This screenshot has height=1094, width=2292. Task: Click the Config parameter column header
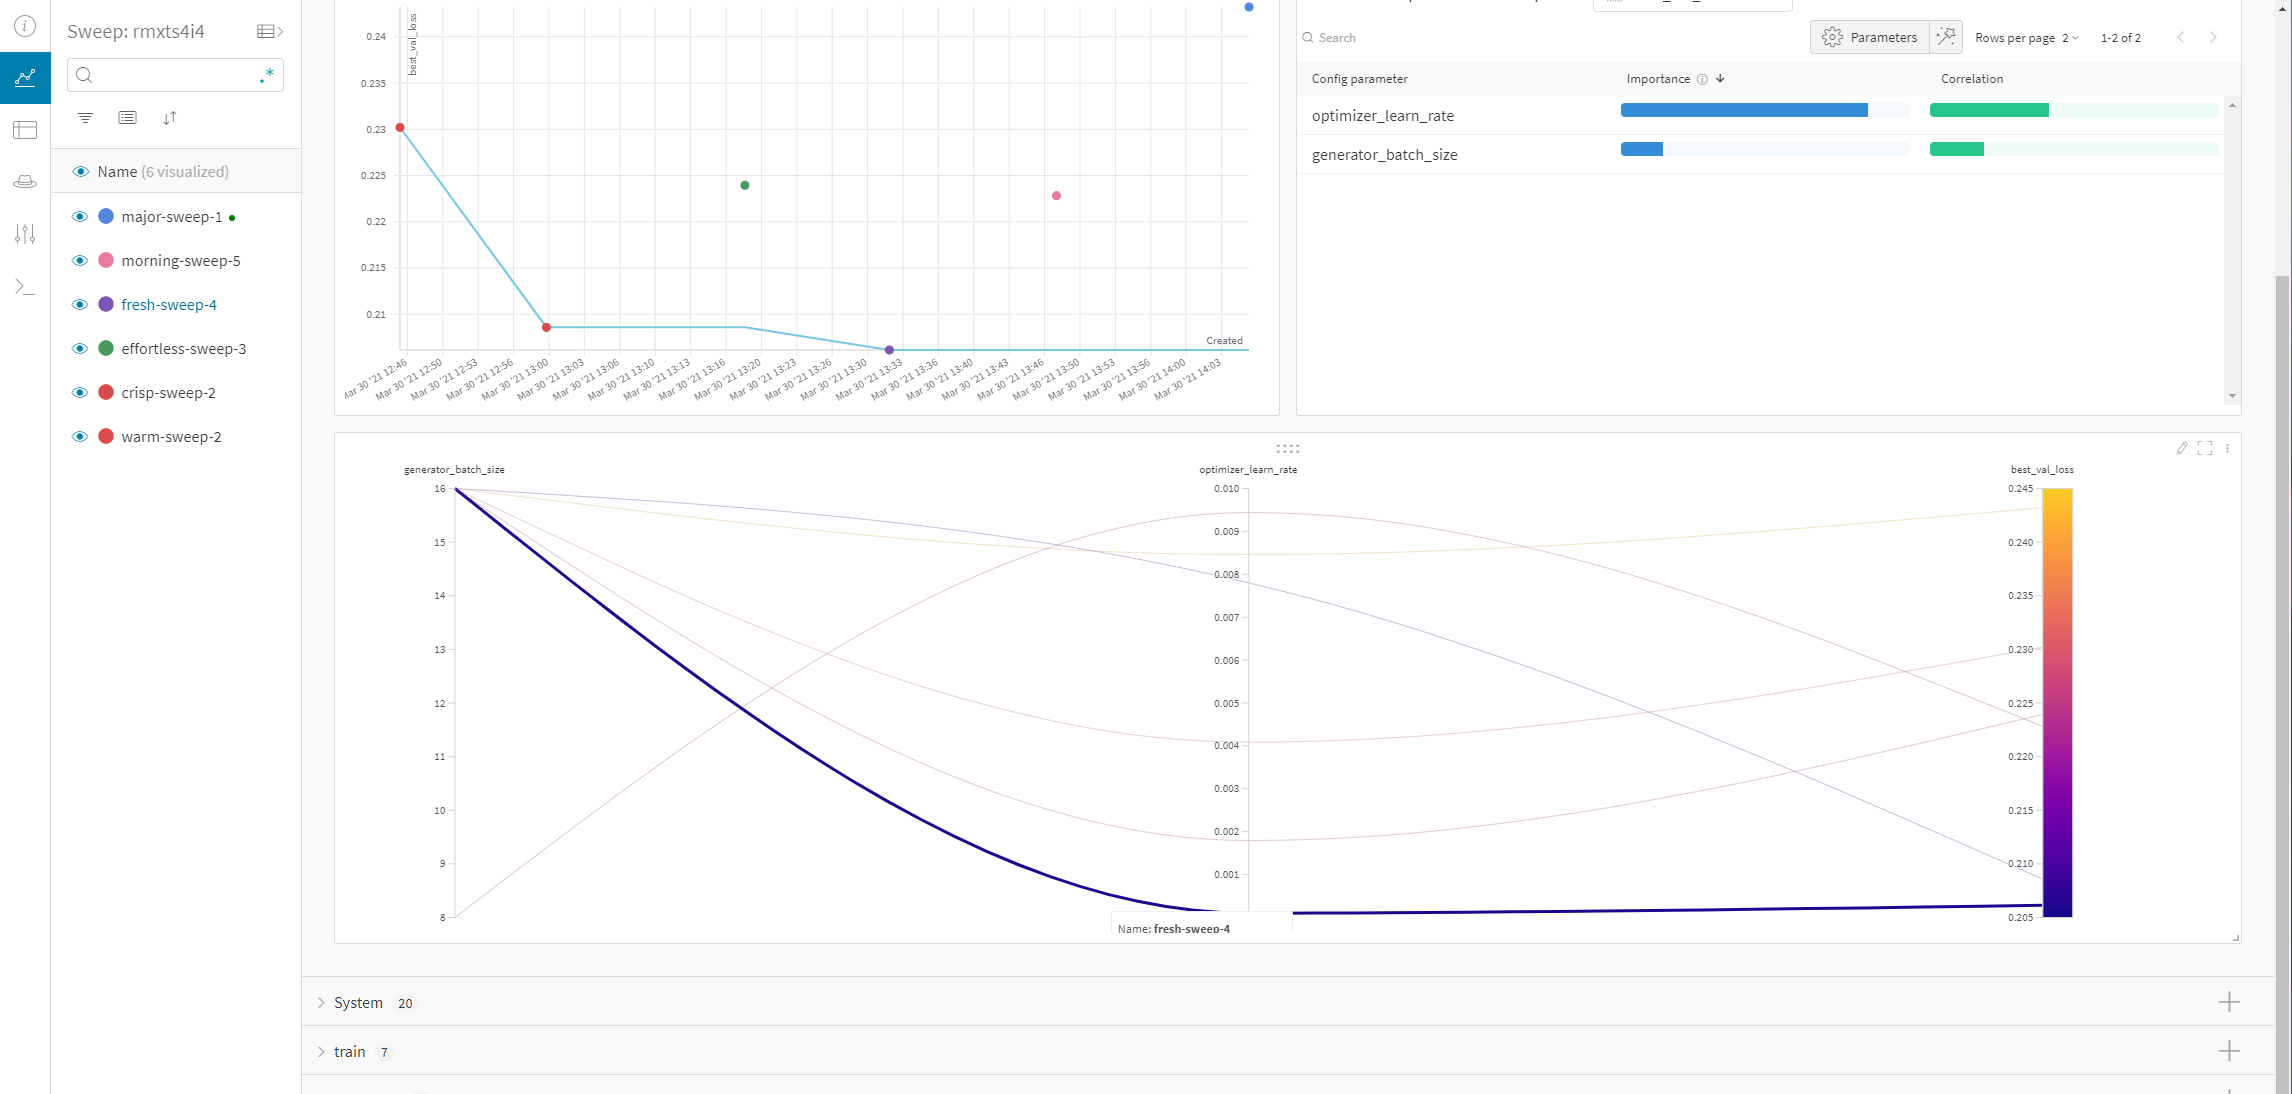(1359, 79)
